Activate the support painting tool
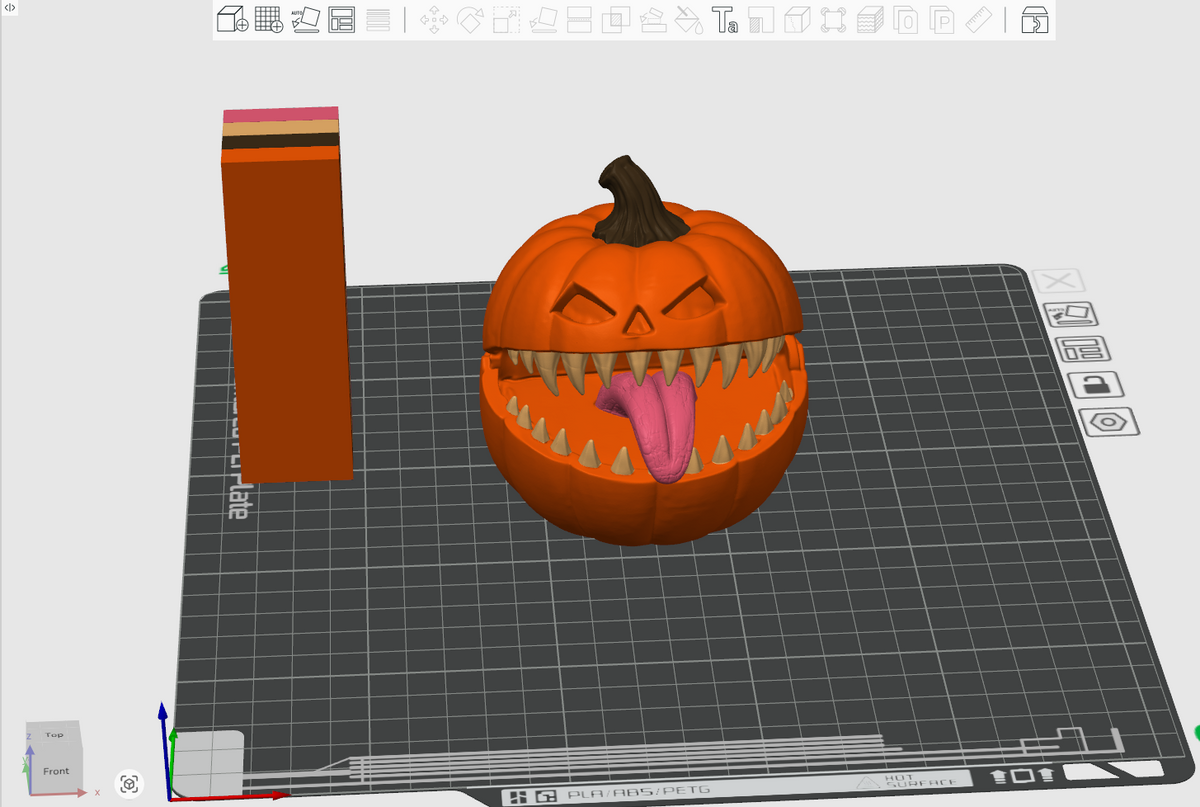 pyautogui.click(x=652, y=20)
